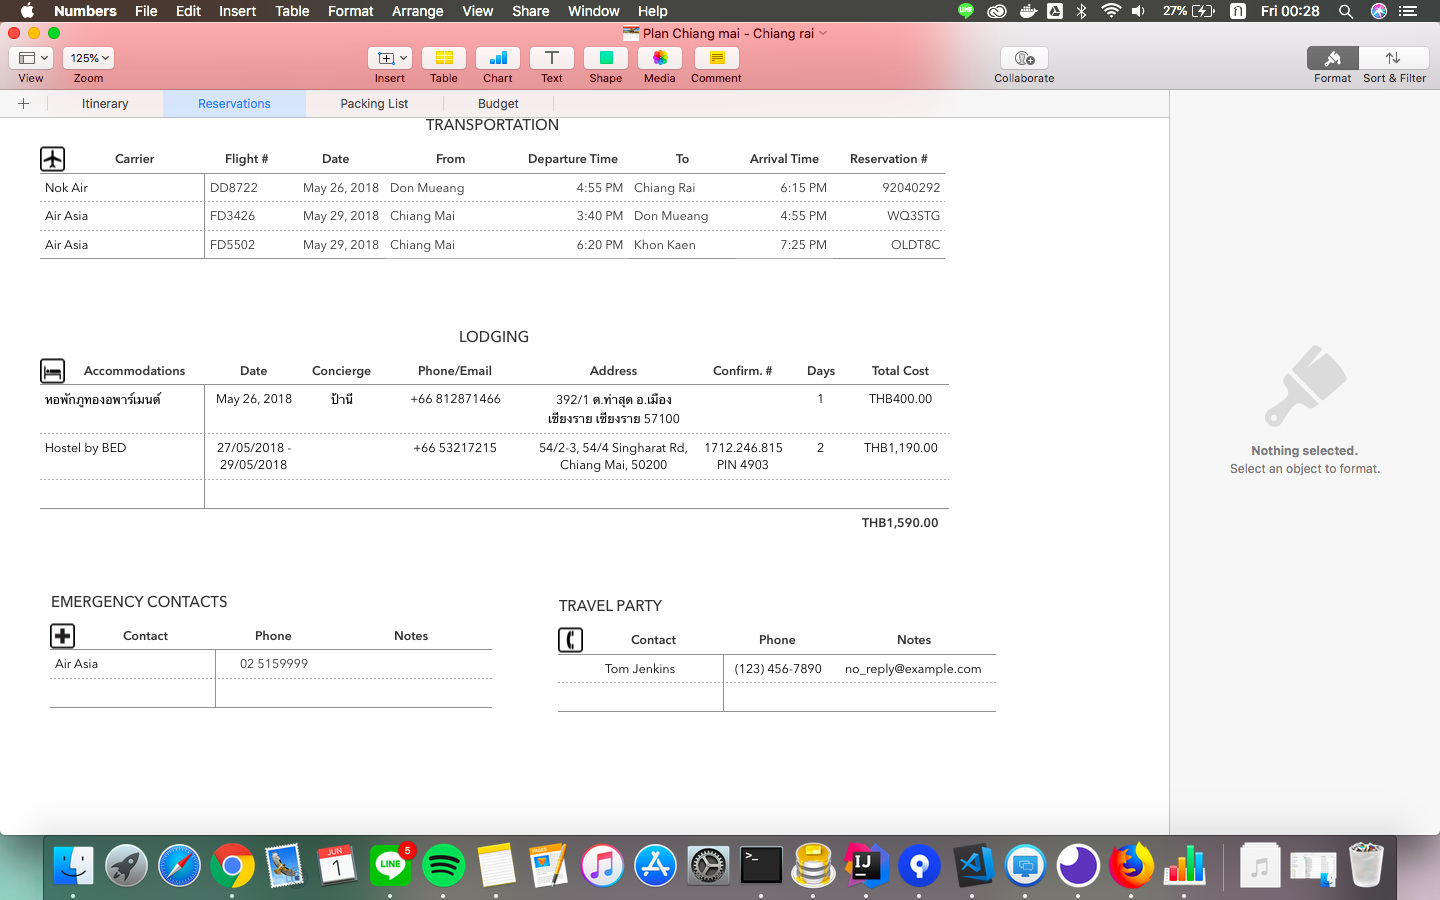Open the Packing List sheet tab
Image resolution: width=1440 pixels, height=900 pixels.
(374, 104)
